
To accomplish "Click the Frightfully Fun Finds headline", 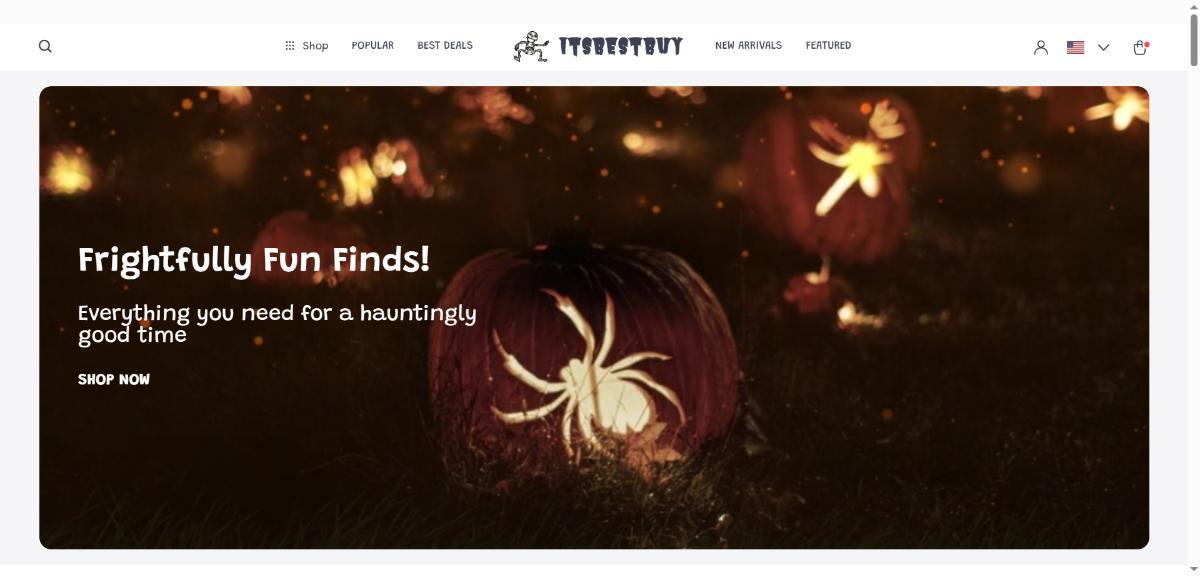I will [x=254, y=260].
